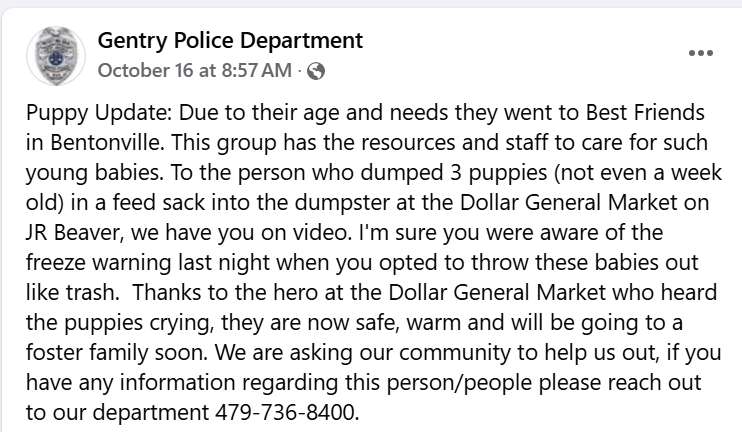
Task: Open the three-dot post options menu
Action: tap(700, 53)
